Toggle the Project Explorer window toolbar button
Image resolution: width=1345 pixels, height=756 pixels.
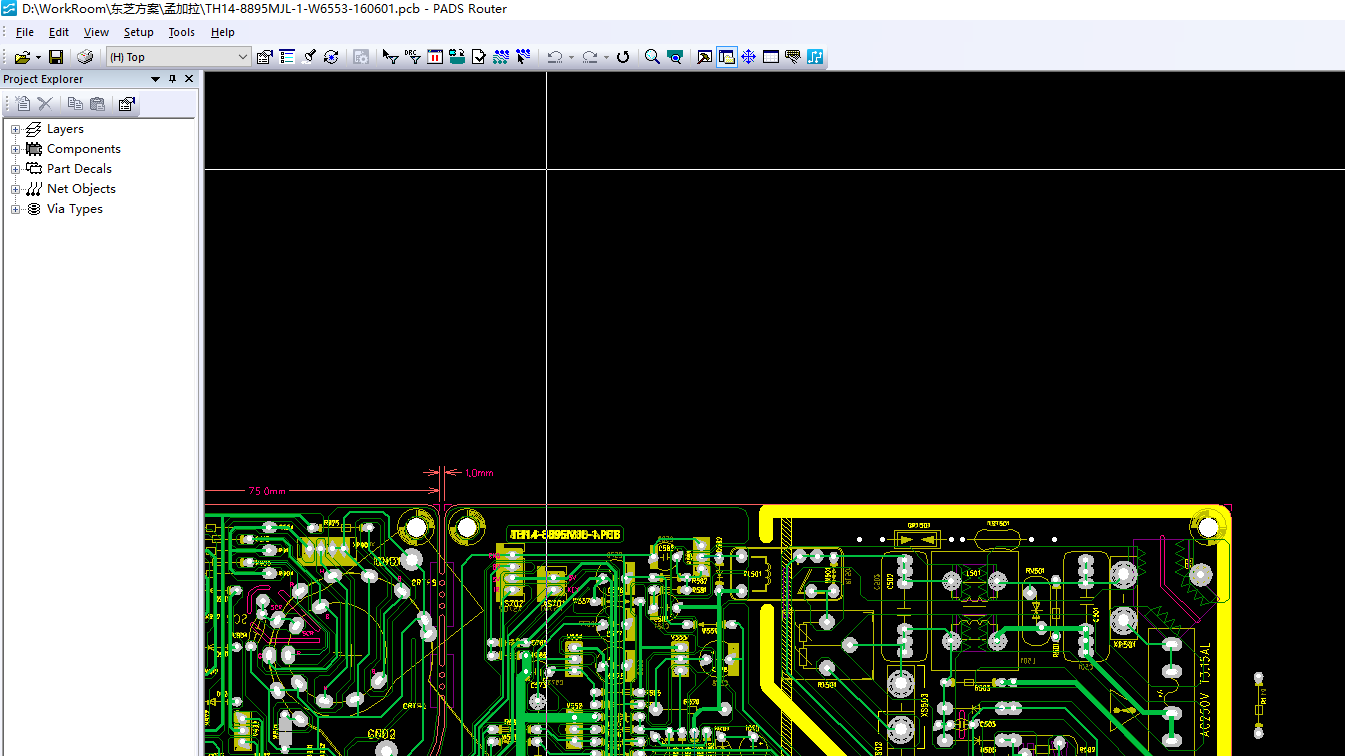[x=727, y=57]
